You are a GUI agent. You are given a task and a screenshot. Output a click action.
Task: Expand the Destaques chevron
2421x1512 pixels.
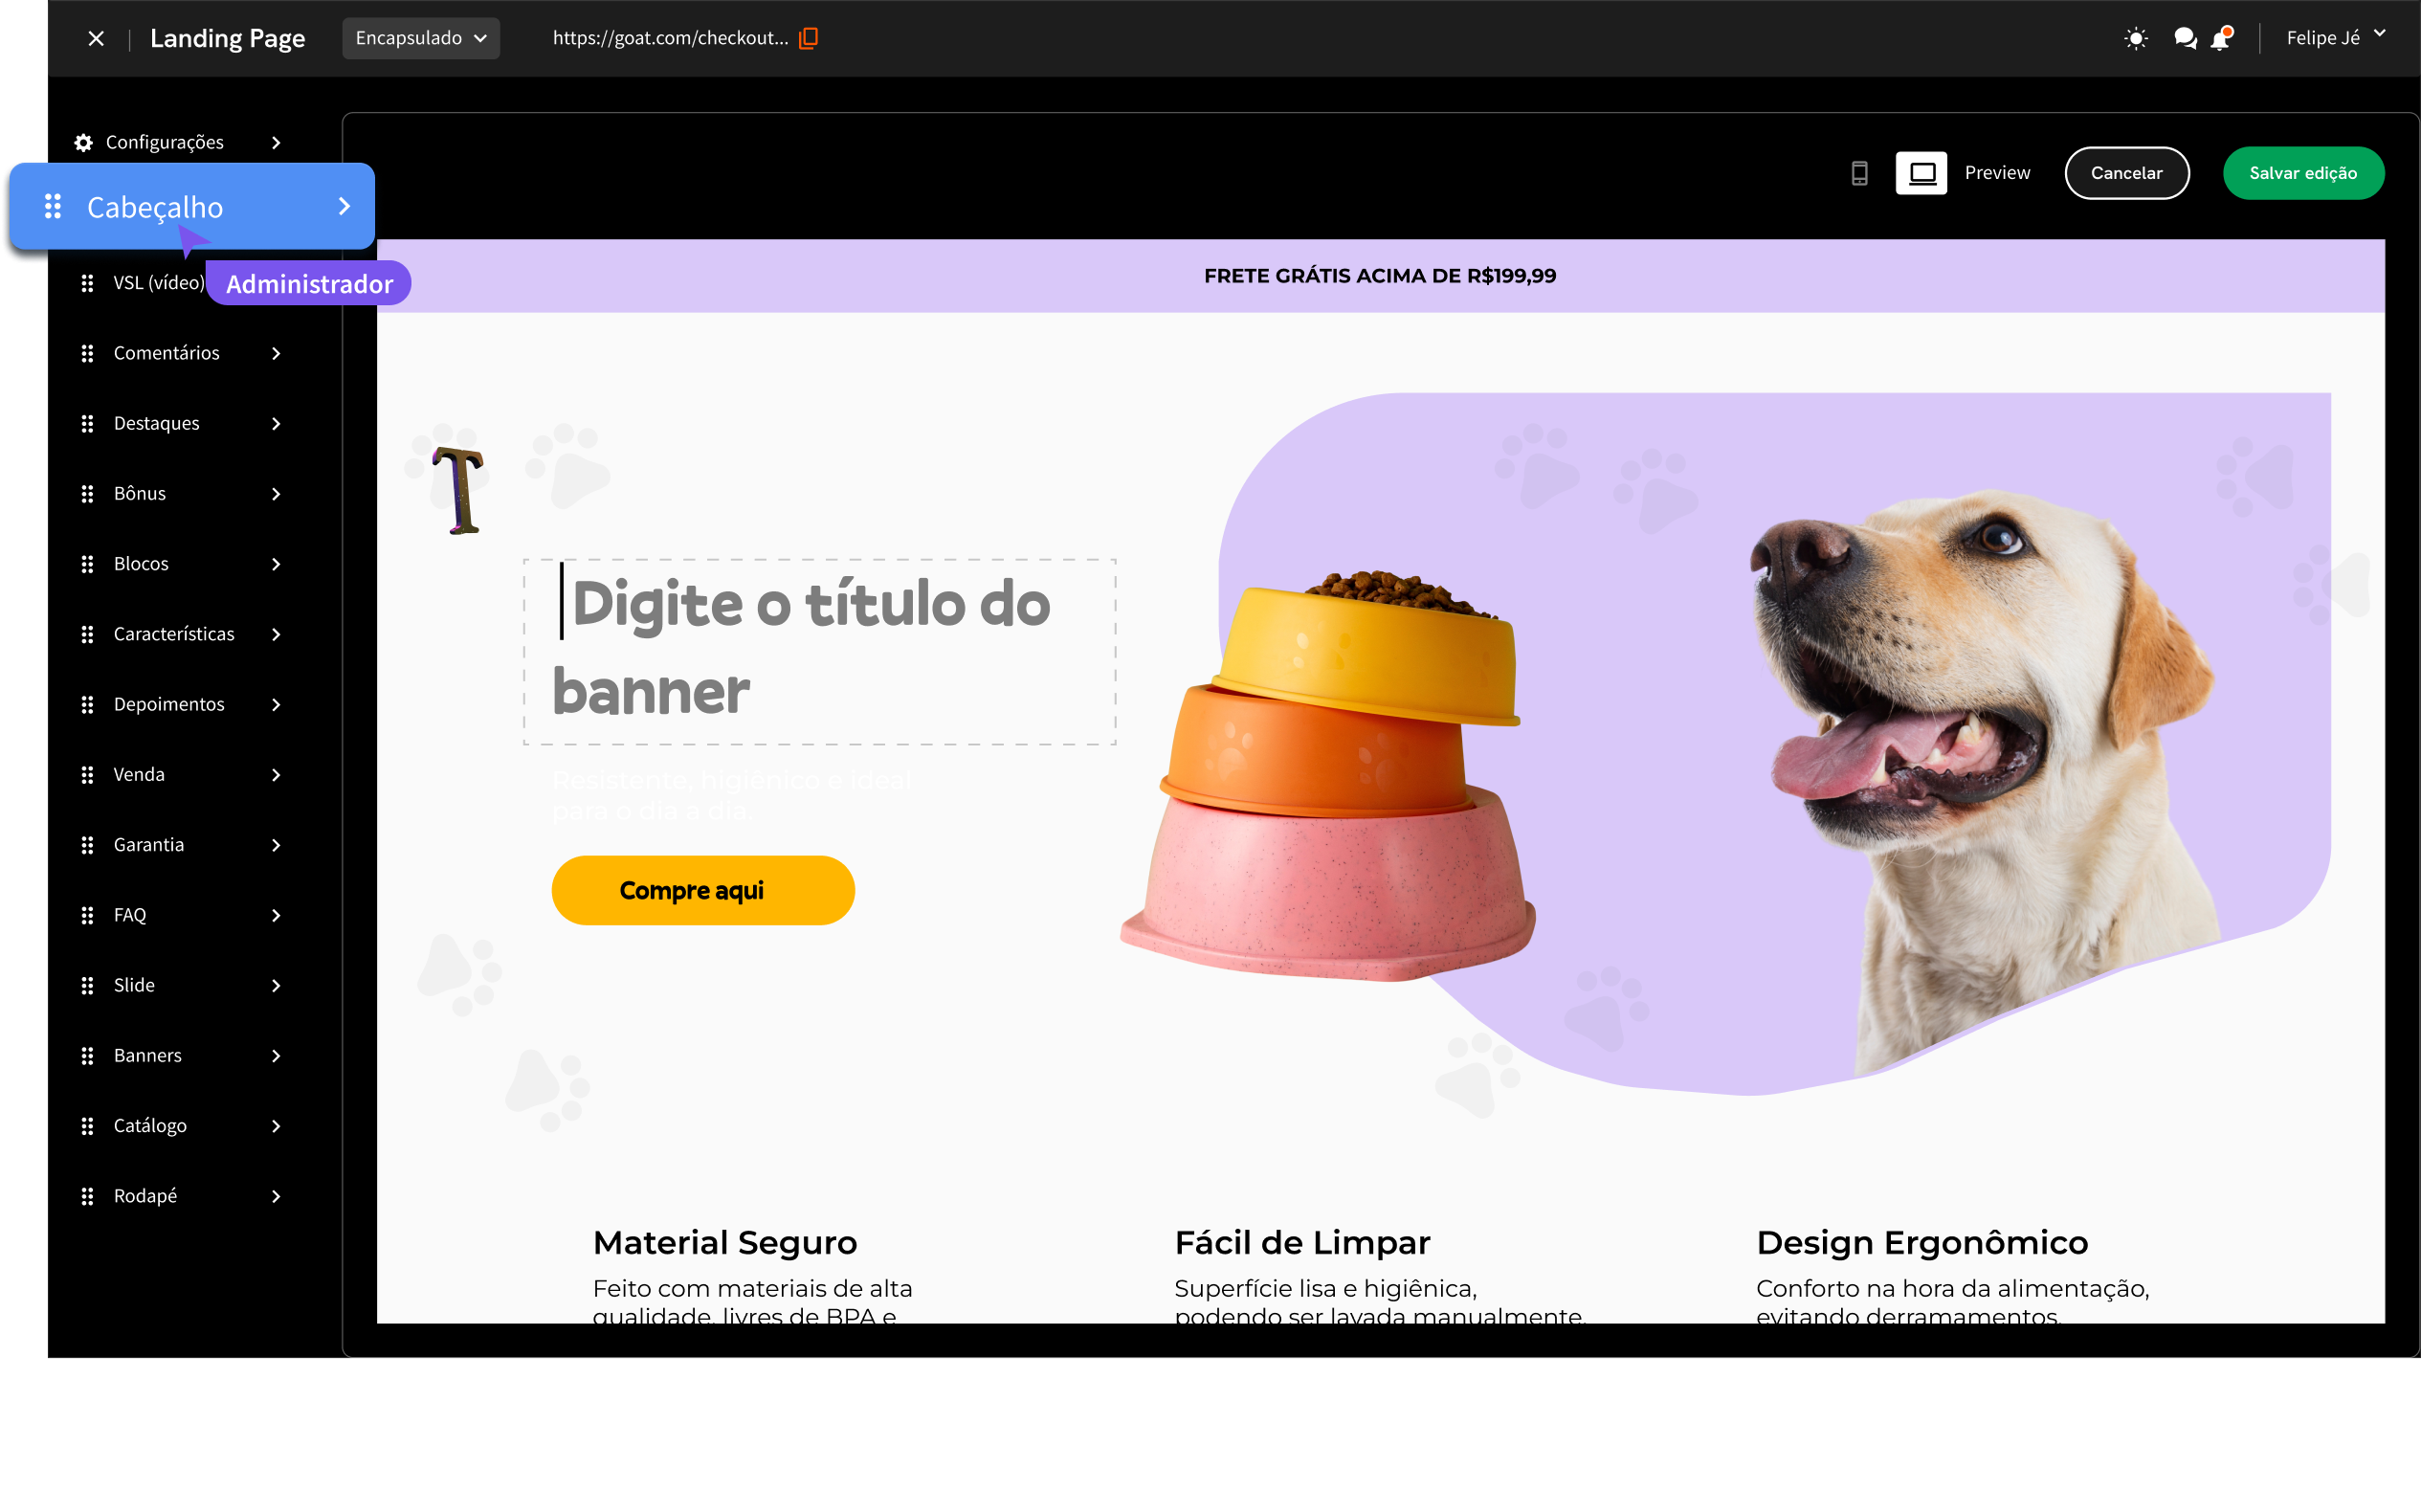[276, 423]
